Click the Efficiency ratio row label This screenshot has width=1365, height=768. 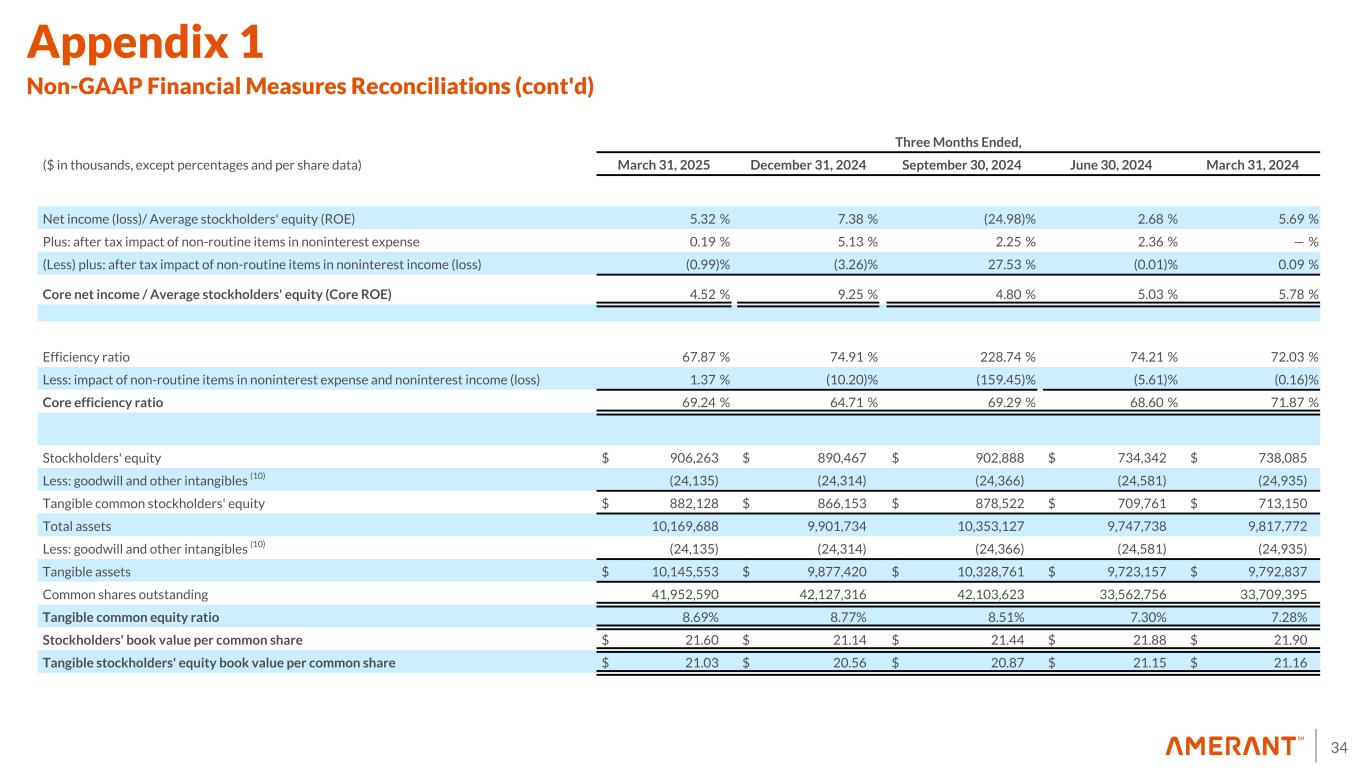pos(85,357)
